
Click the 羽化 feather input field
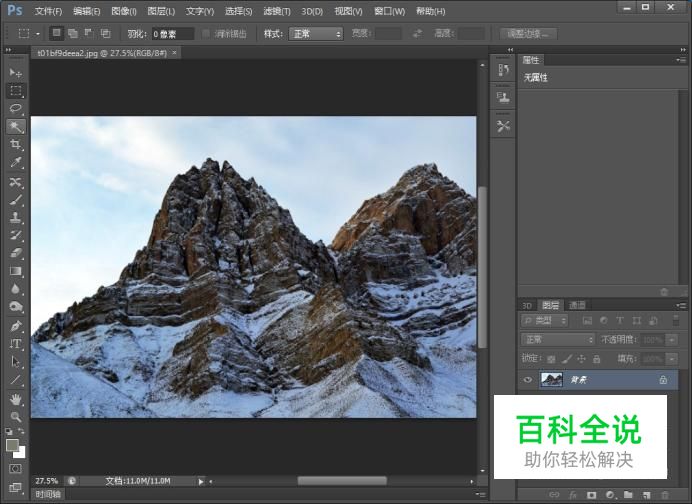pos(173,34)
